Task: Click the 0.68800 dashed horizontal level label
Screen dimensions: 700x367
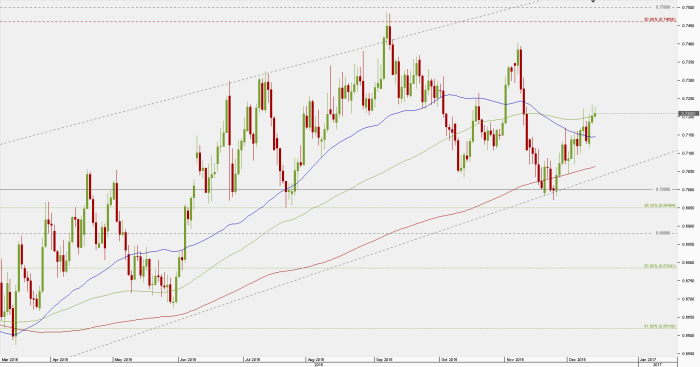Action: [663, 233]
